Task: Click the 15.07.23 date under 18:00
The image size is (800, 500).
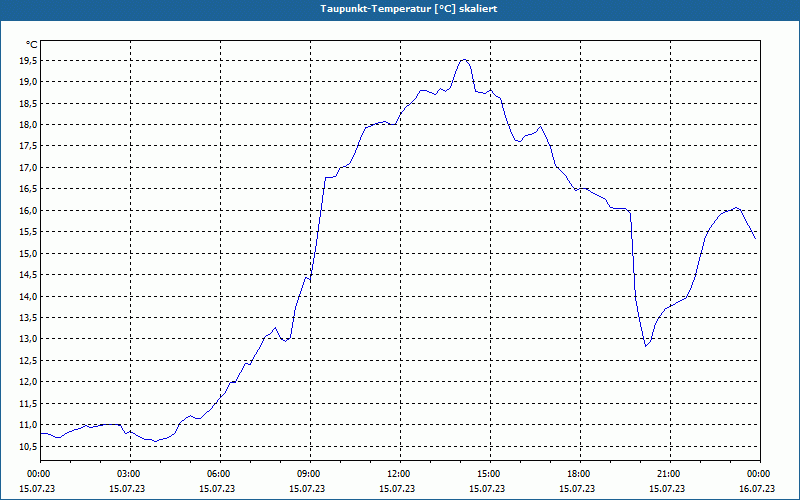Action: click(x=577, y=488)
